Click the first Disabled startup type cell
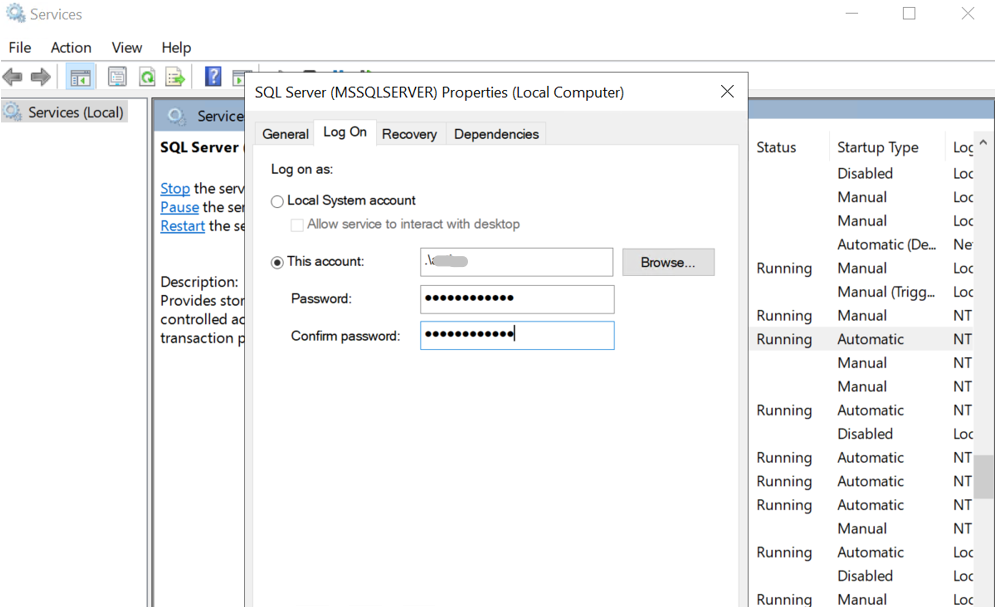 pyautogui.click(x=865, y=173)
